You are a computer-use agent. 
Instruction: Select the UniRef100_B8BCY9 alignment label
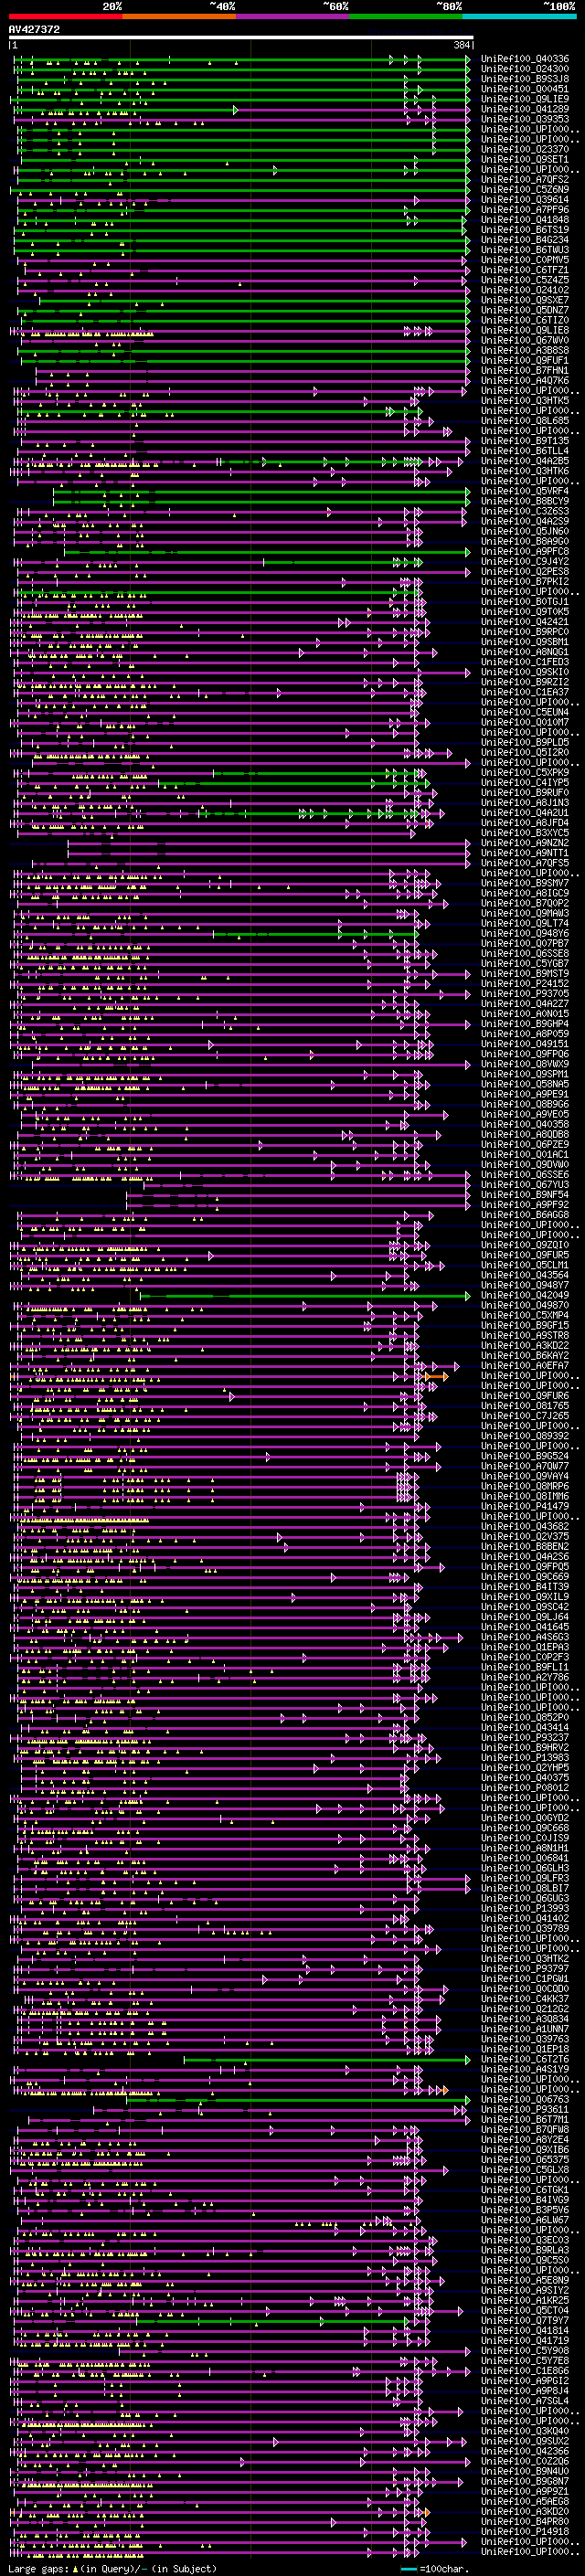click(525, 502)
